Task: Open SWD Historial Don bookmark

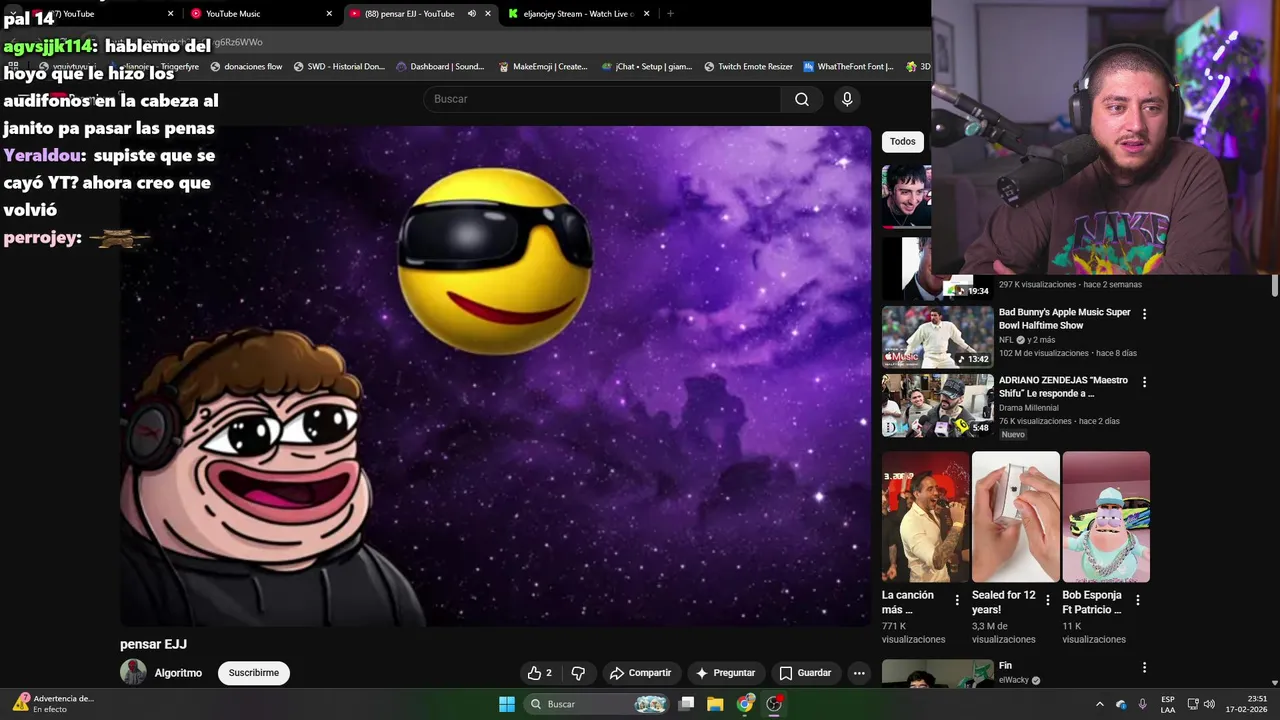Action: [x=339, y=67]
